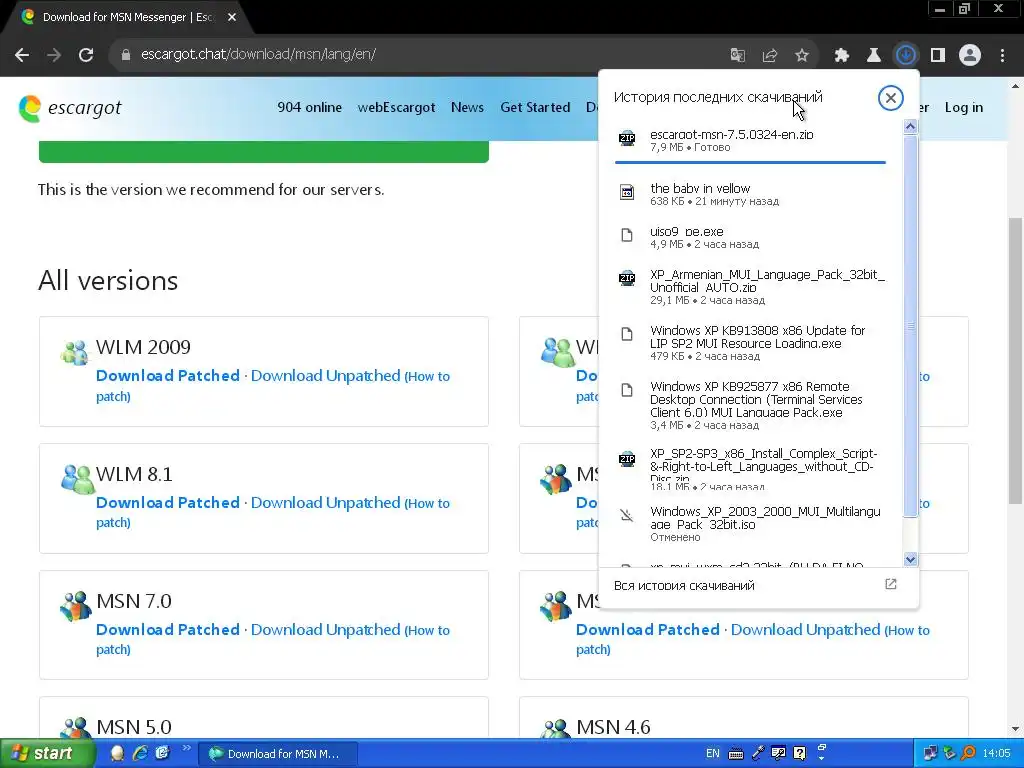Image resolution: width=1024 pixels, height=768 pixels.
Task: Click Log in on the site header
Action: point(964,107)
